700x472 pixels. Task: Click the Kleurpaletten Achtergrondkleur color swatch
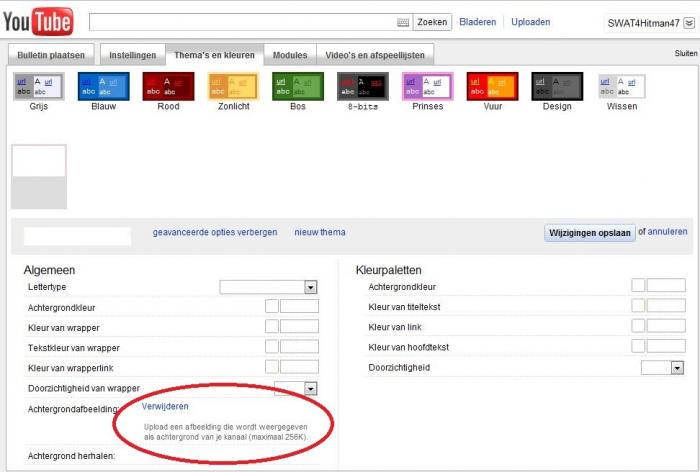(x=638, y=285)
